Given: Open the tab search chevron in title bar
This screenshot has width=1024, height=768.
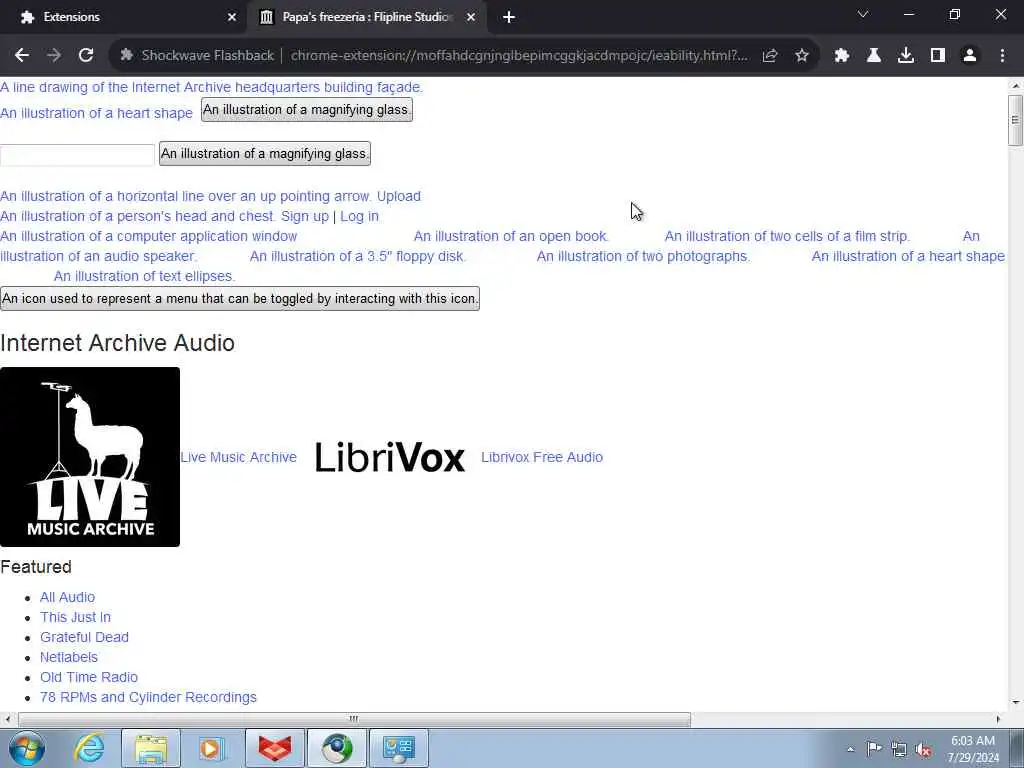Looking at the screenshot, I should coord(863,14).
